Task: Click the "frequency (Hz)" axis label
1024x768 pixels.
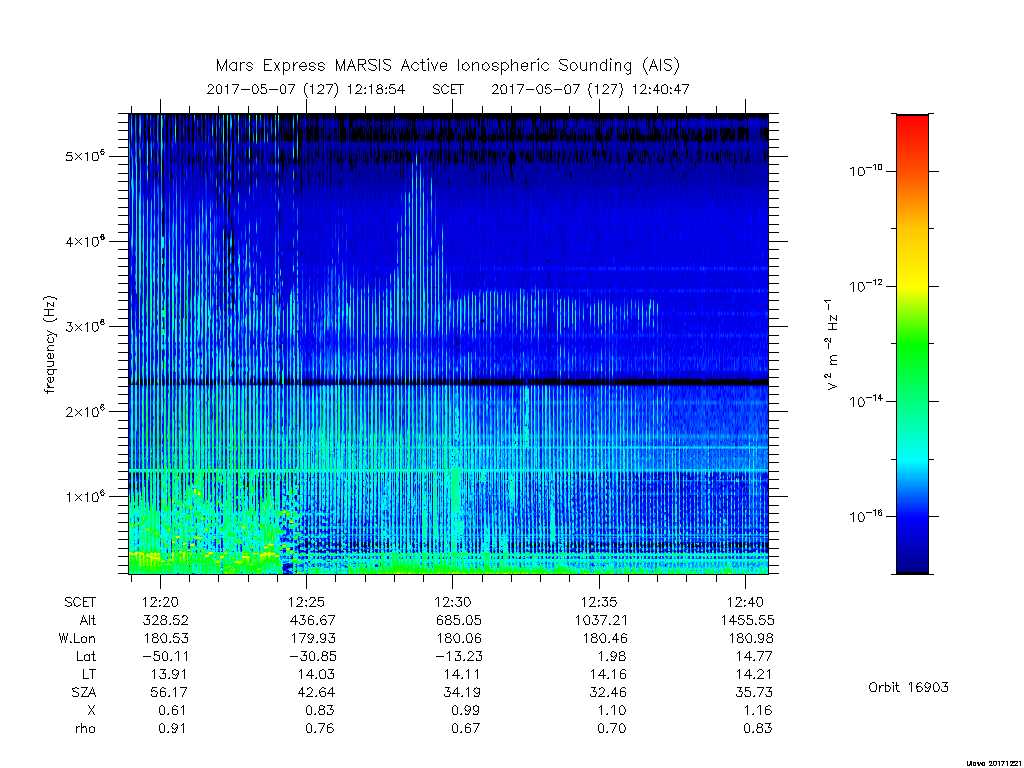Action: (50, 345)
